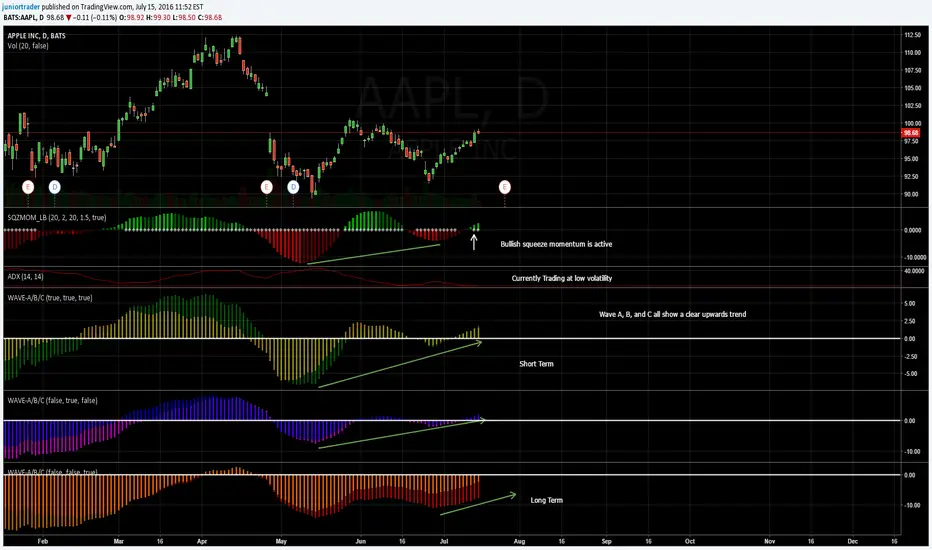Click the 'Apr' label on time axis
The image size is (932, 550).
coord(202,542)
